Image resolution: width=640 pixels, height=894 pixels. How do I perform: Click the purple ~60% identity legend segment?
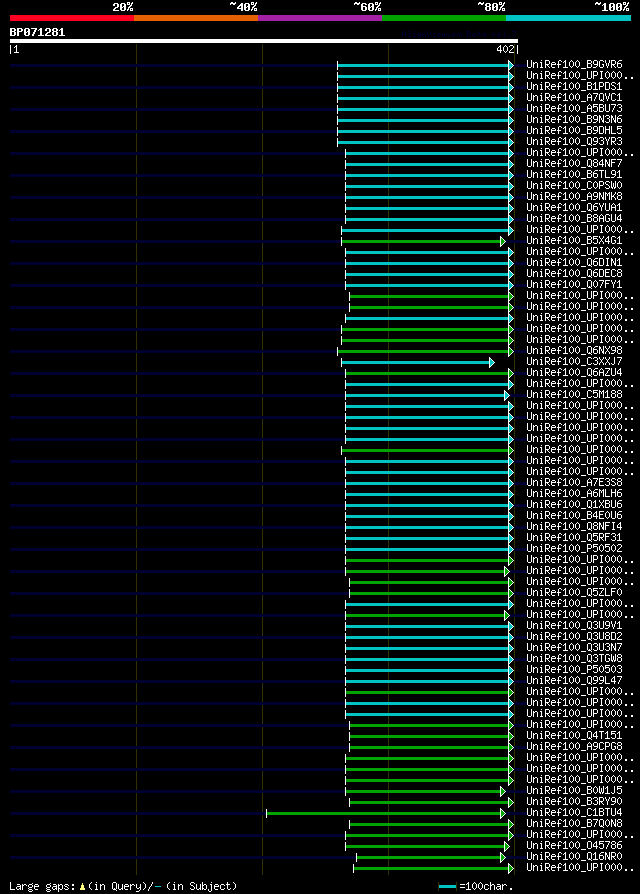point(320,18)
